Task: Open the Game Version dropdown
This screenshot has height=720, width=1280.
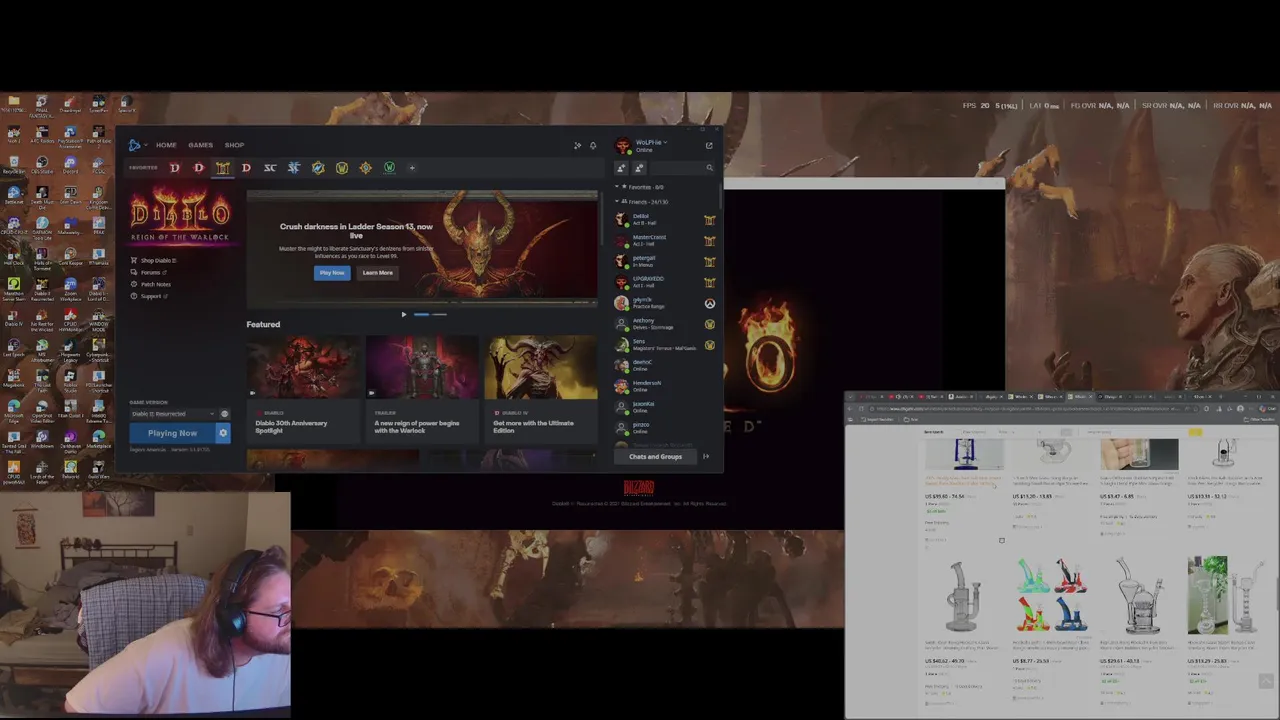Action: [x=172, y=414]
